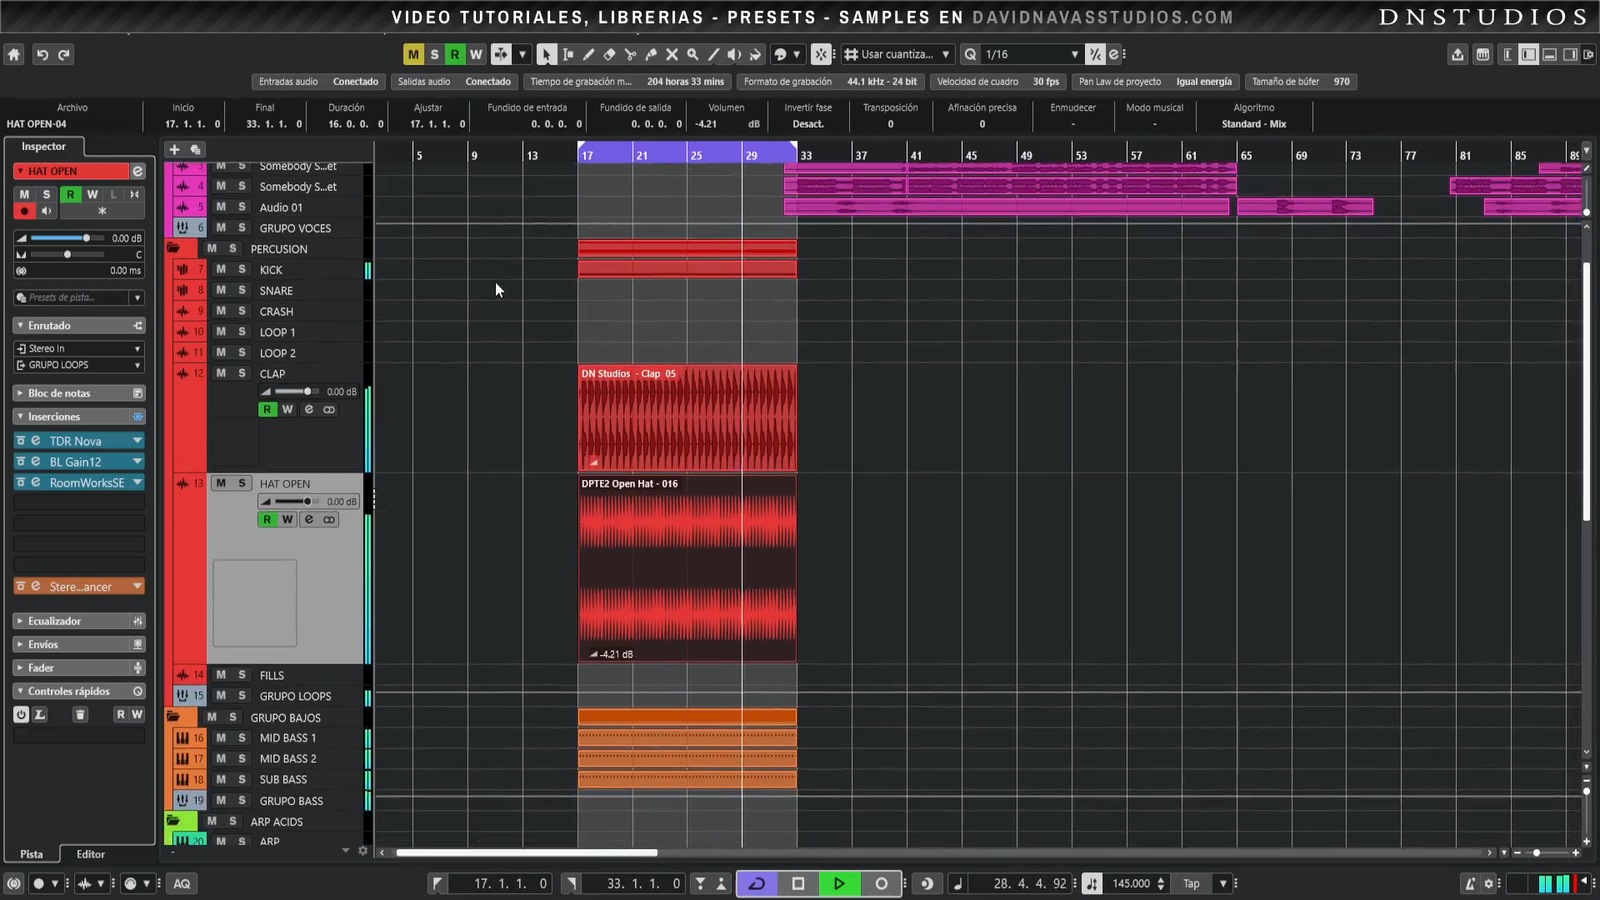Adjust the HAT OPEN inspector volume slider
Screen dimensions: 1600x900
[86, 238]
